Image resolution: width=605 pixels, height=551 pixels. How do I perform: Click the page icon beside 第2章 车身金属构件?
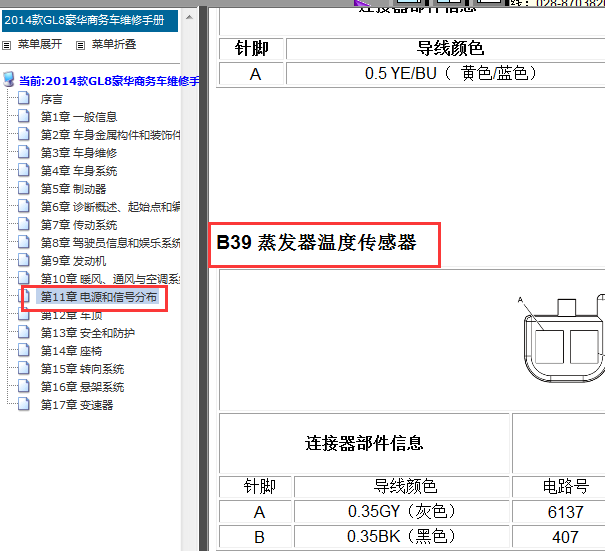[24, 134]
